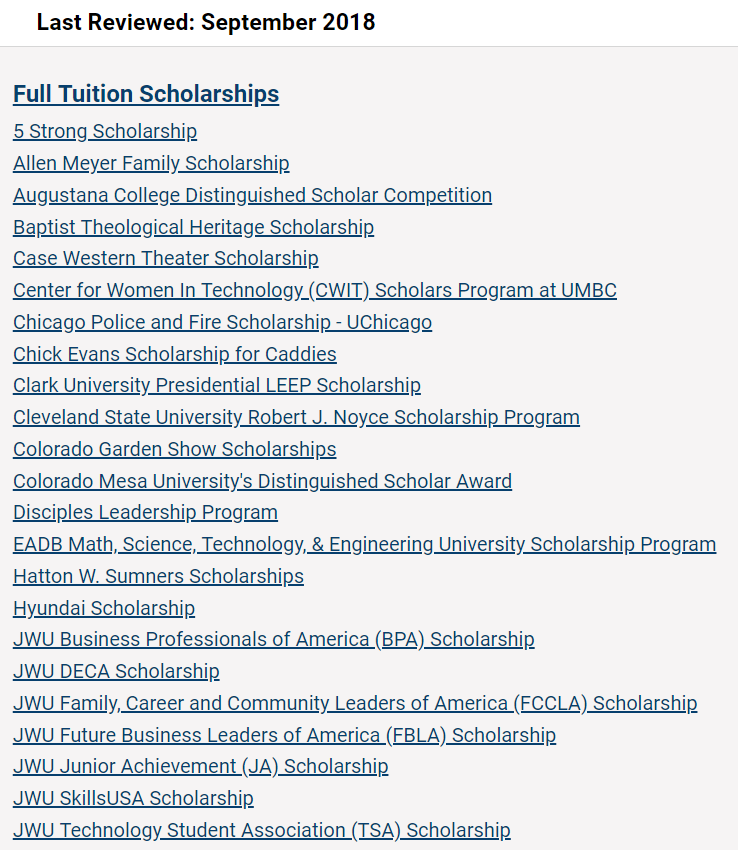Open JWU Technology Student Association Scholarship
The height and width of the screenshot is (850, 738).
261,830
